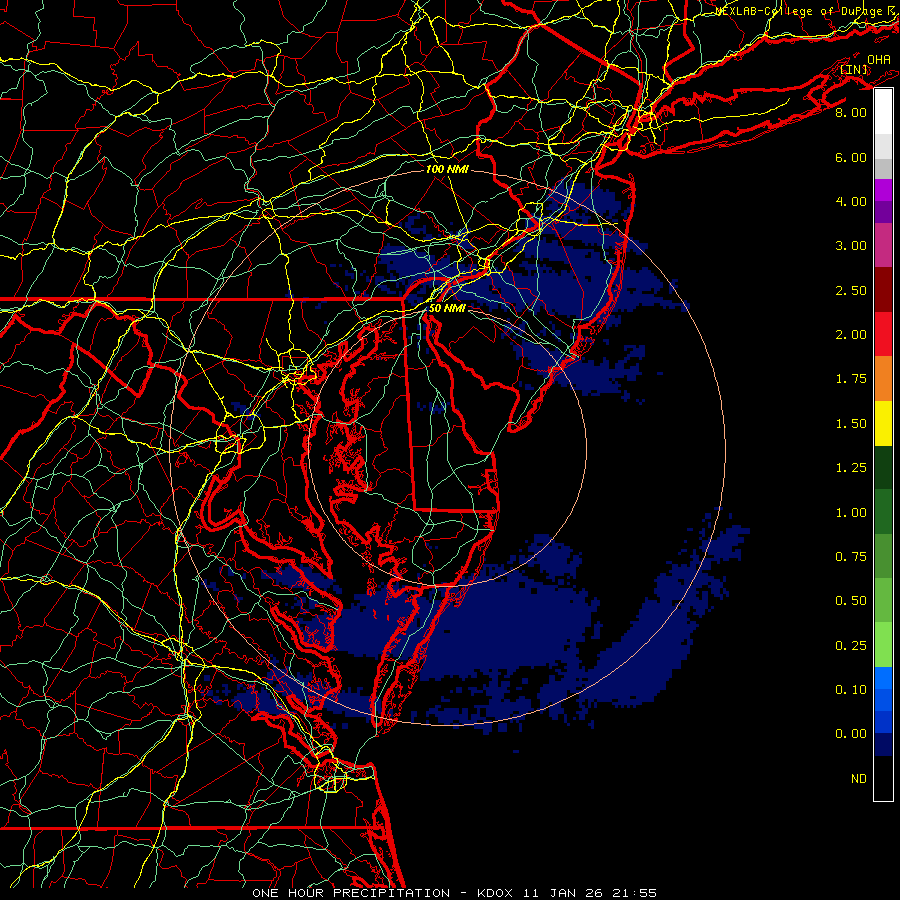Click the 1.25 legend value label
Image resolution: width=900 pixels, height=900 pixels.
pos(851,468)
